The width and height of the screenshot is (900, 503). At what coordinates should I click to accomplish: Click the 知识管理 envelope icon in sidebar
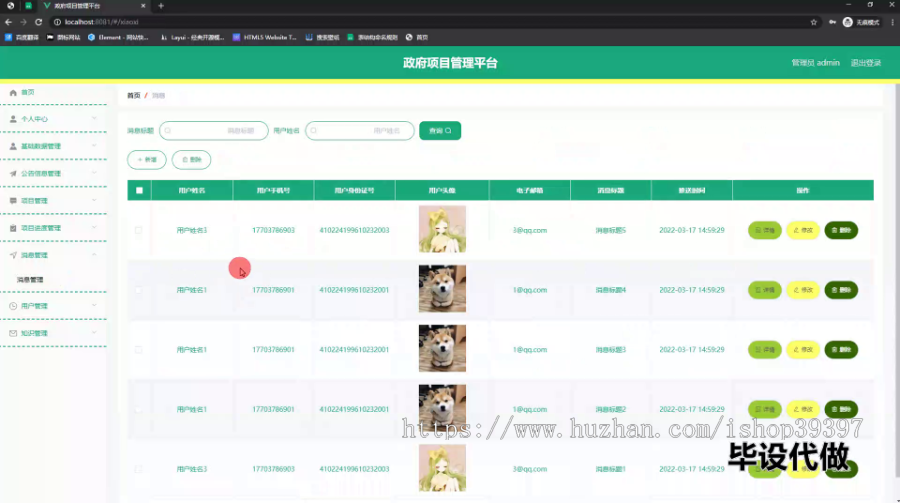click(x=13, y=333)
